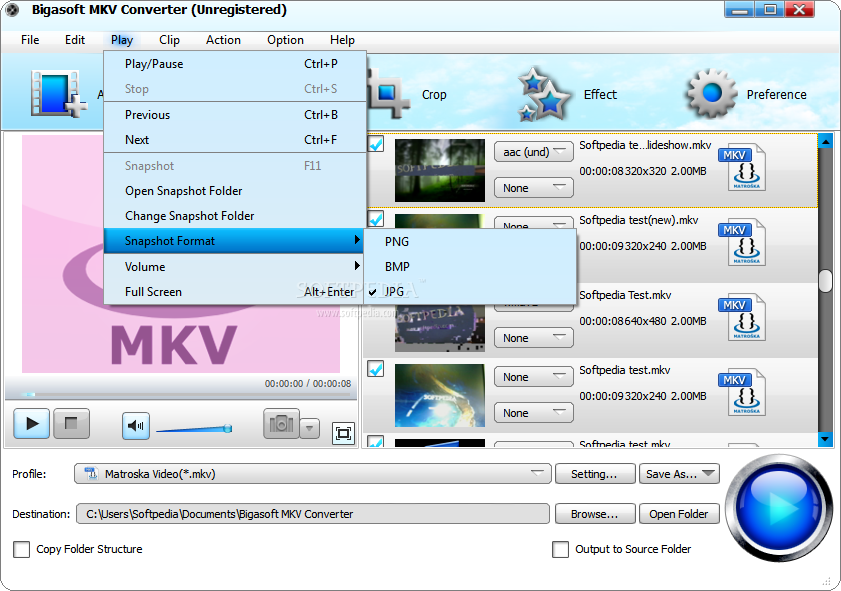Choose Change Snapshot Folder

pos(234,216)
